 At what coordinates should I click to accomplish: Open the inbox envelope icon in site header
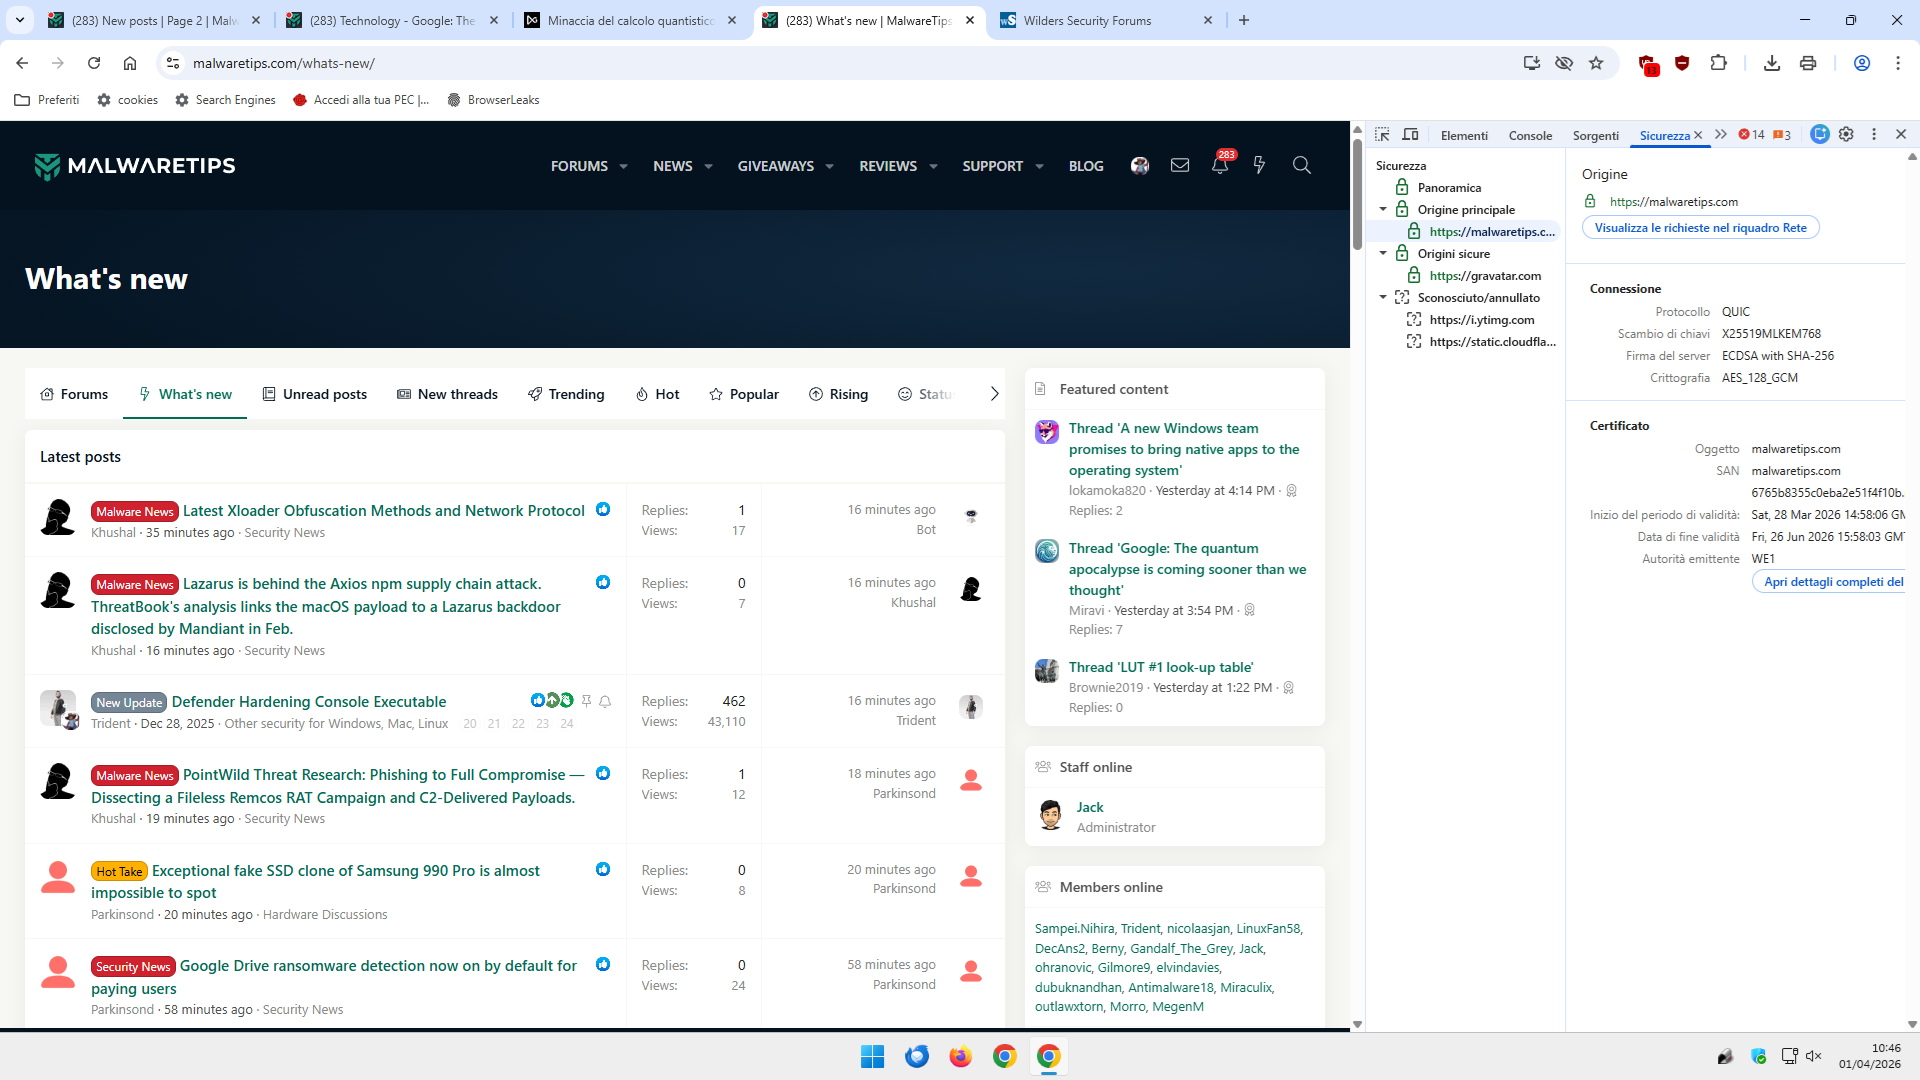click(1180, 166)
